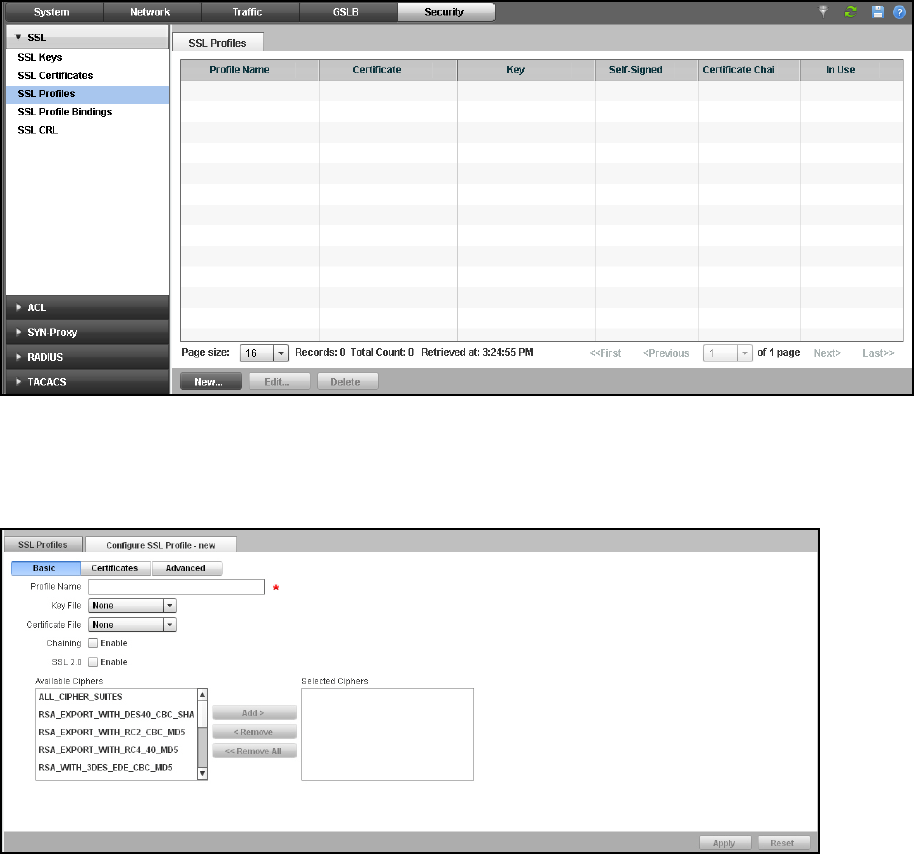Viewport: 914px width, 854px height.
Task: Select SSL Profiles in sidebar
Action: pos(87,94)
